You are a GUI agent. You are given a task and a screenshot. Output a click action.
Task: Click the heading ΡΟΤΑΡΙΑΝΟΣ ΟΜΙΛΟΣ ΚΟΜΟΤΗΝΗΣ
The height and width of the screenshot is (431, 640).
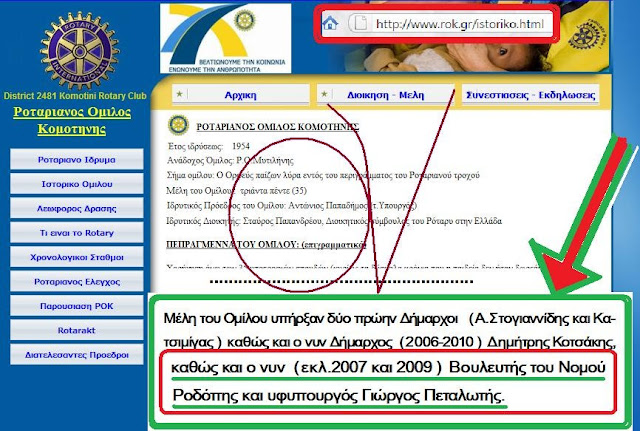point(278,127)
